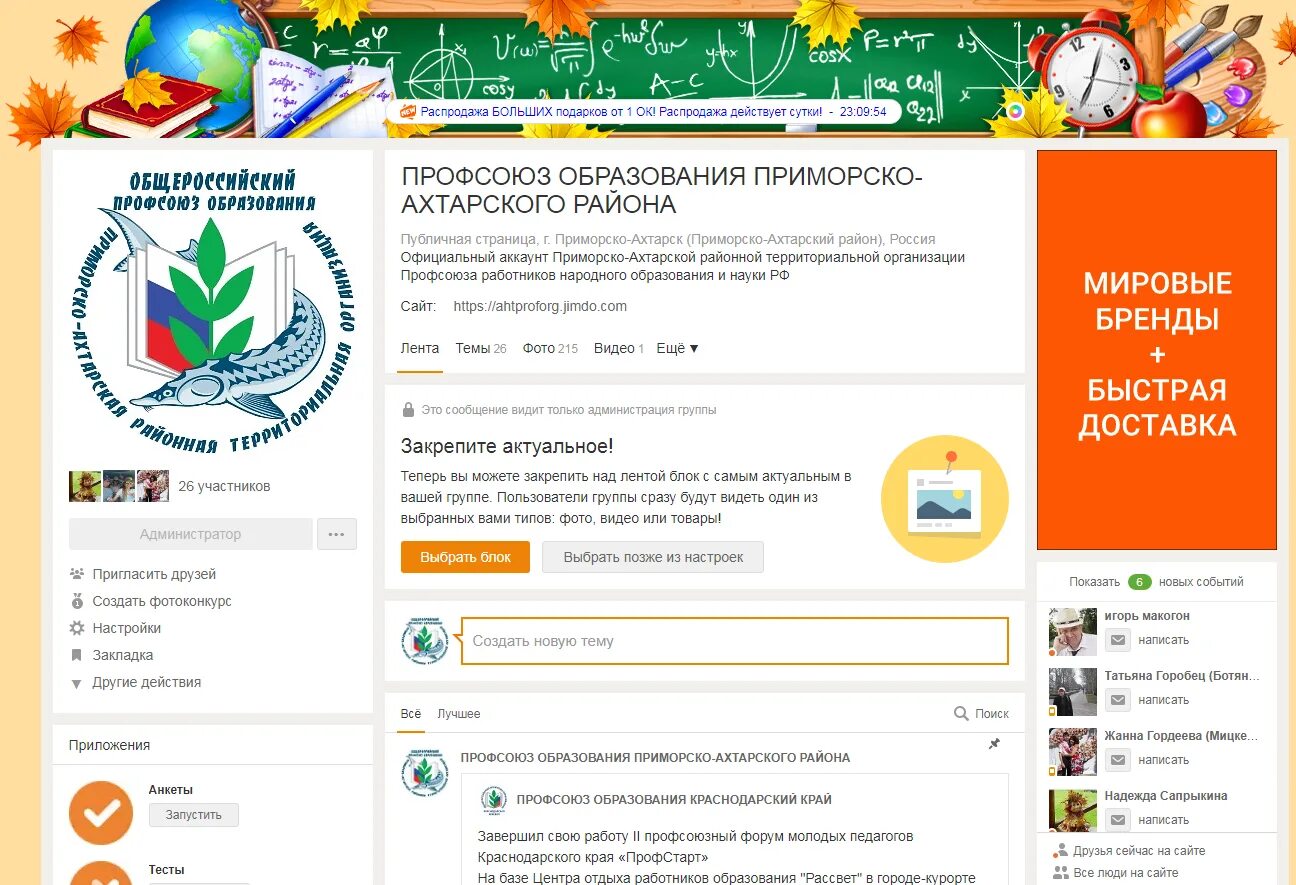The width and height of the screenshot is (1296, 885).
Task: Open Жанна Гордеева profile name
Action: pos(1181,736)
